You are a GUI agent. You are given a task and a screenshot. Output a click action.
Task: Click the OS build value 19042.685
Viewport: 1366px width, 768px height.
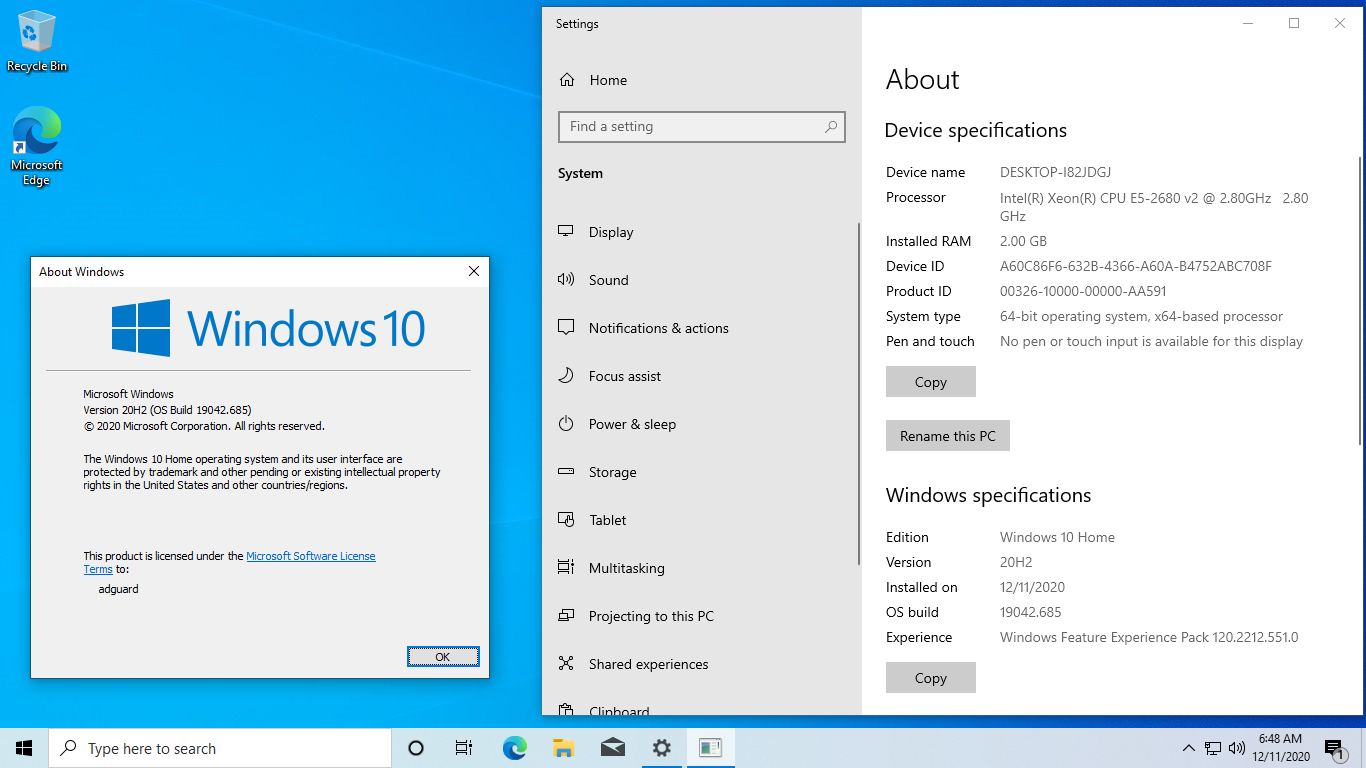tap(1031, 612)
